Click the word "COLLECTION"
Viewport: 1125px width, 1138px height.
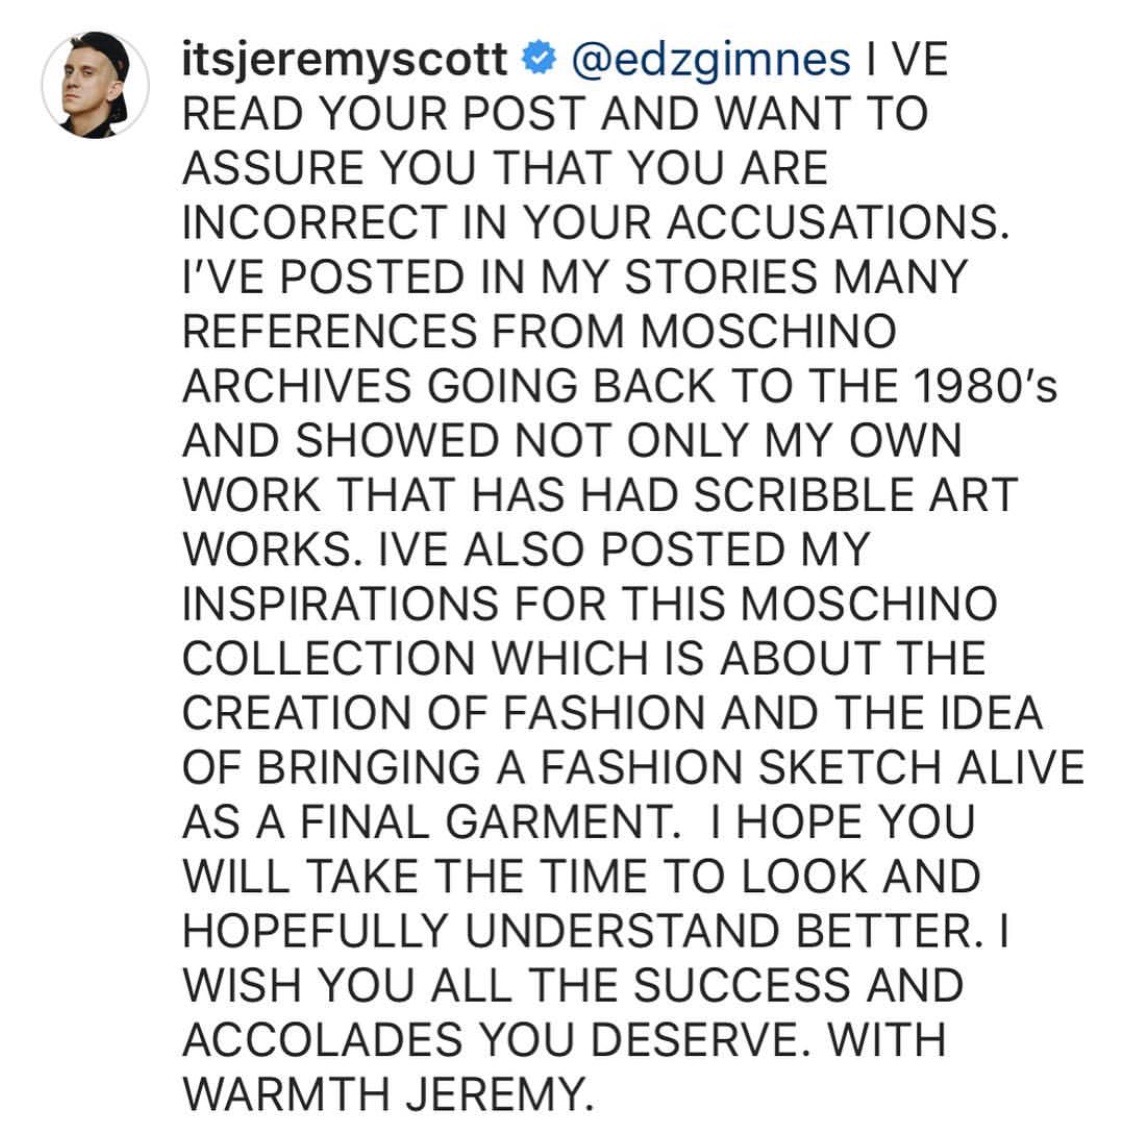click(x=329, y=658)
